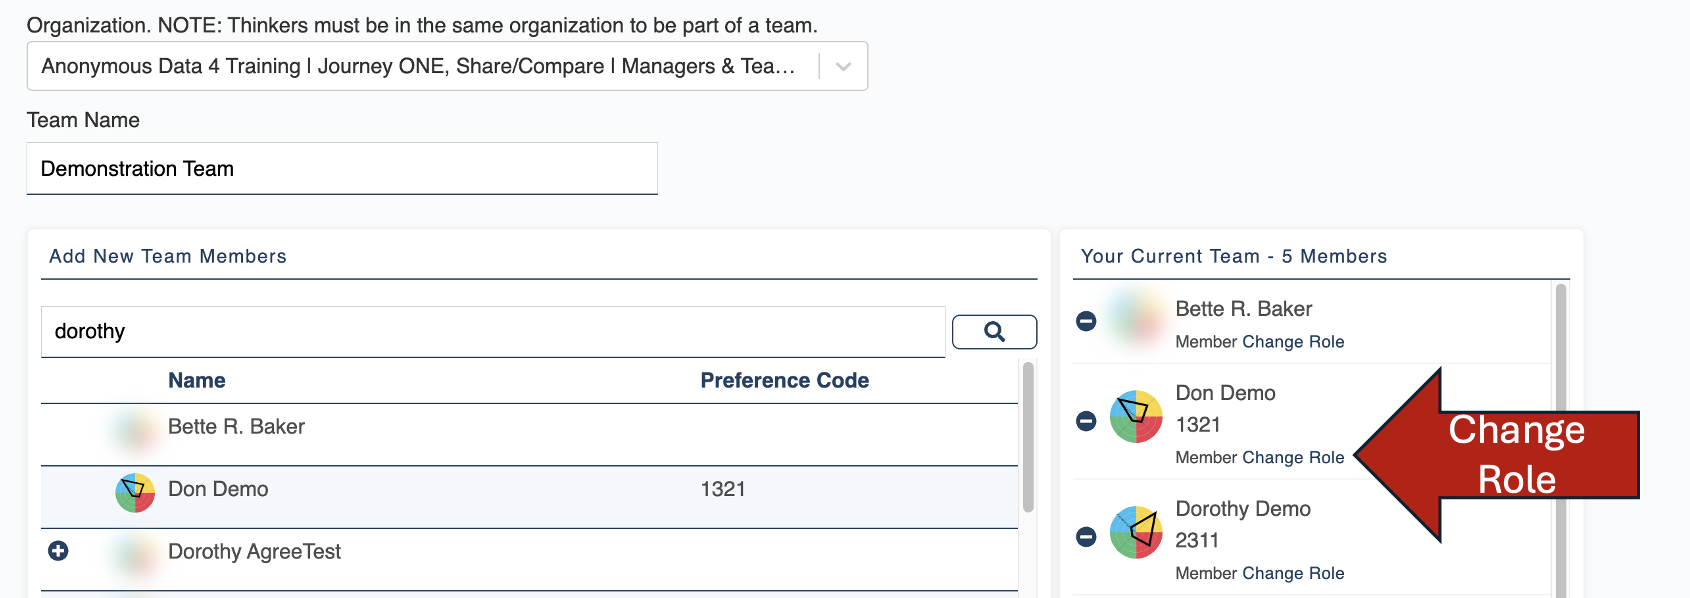Sort by the Name column header
This screenshot has height=598, width=1690.
(196, 381)
